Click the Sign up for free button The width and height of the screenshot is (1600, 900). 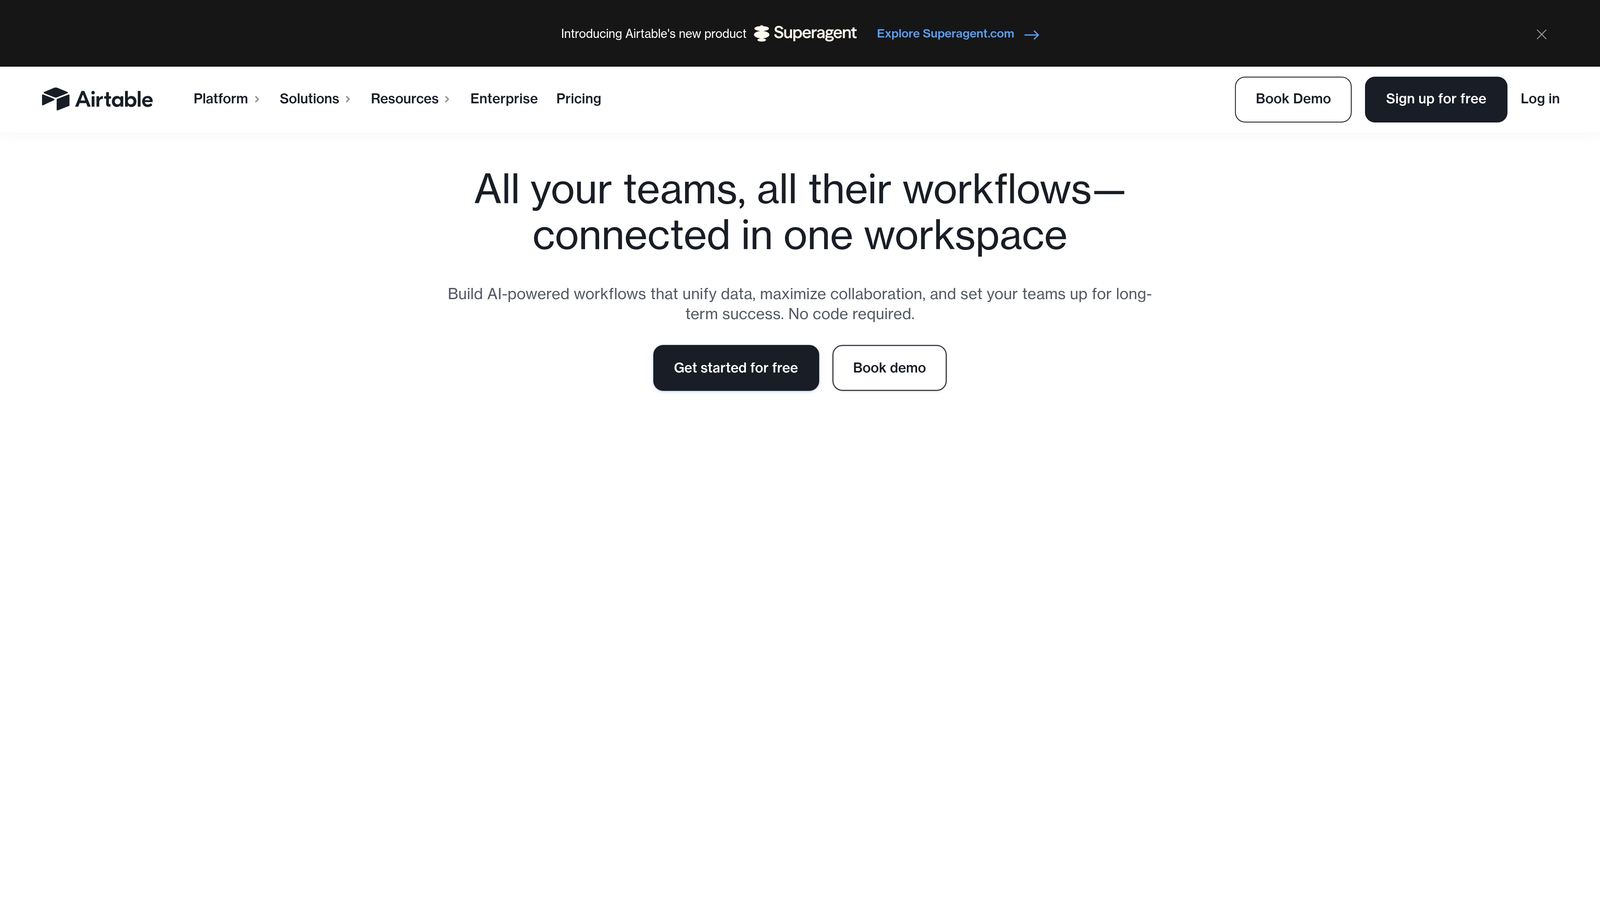pyautogui.click(x=1435, y=99)
